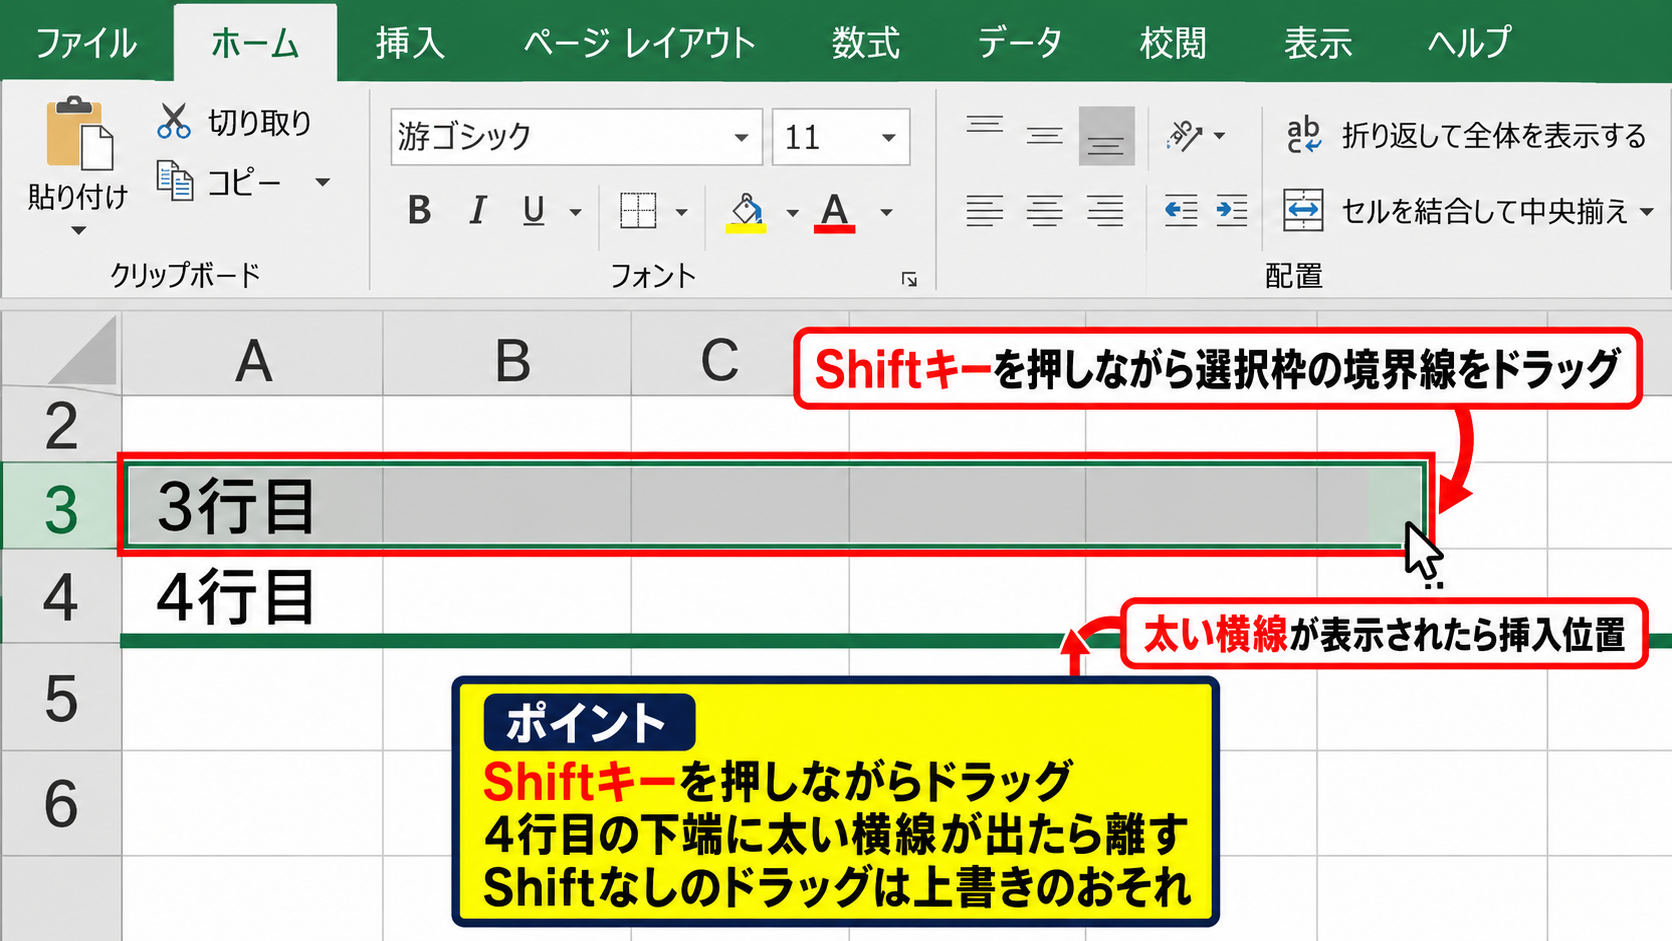
Task: Switch to the データ tab
Action: pyautogui.click(x=1019, y=43)
